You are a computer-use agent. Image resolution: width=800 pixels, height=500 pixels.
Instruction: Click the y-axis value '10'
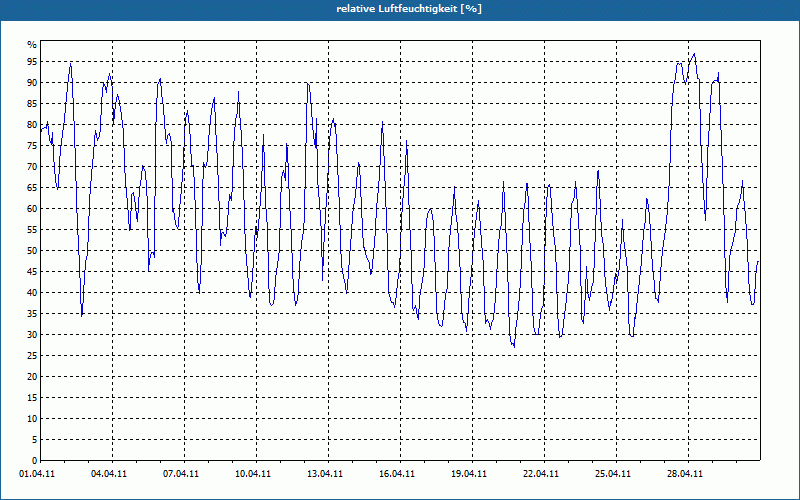(32, 418)
